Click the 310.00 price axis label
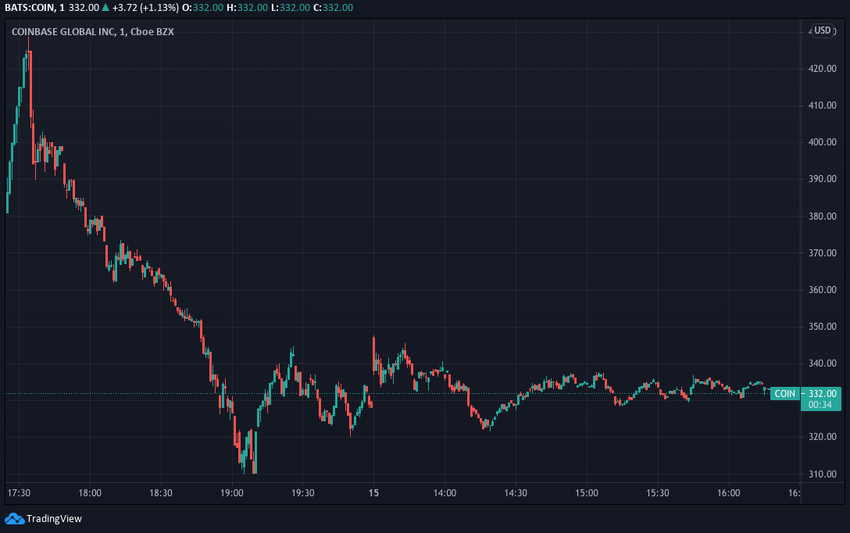850x533 pixels. (x=822, y=474)
